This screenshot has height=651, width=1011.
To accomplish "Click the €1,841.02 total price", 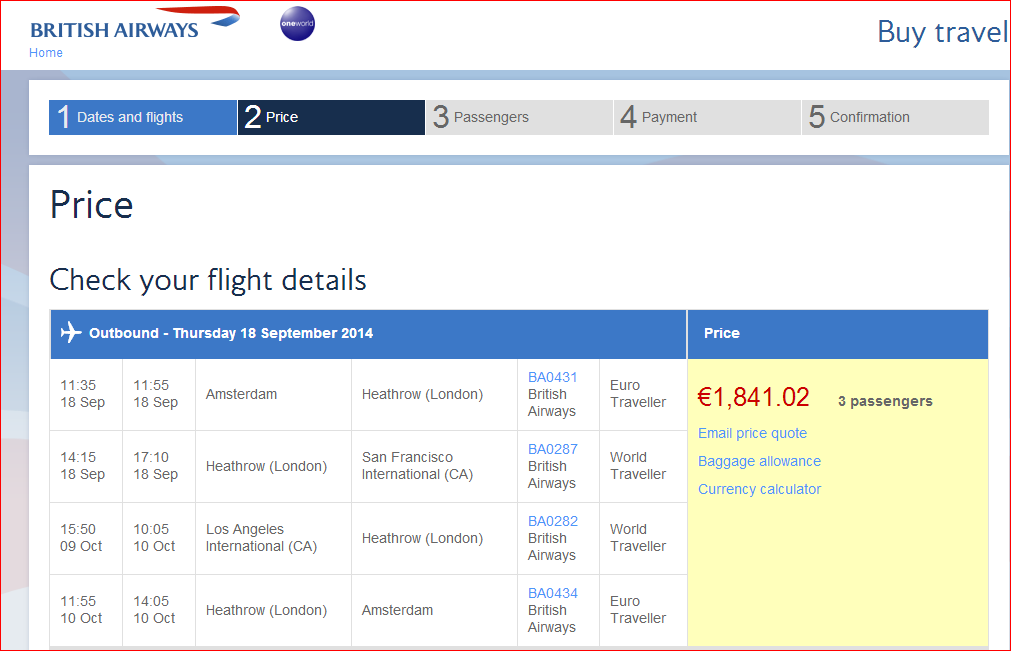I will [x=753, y=397].
